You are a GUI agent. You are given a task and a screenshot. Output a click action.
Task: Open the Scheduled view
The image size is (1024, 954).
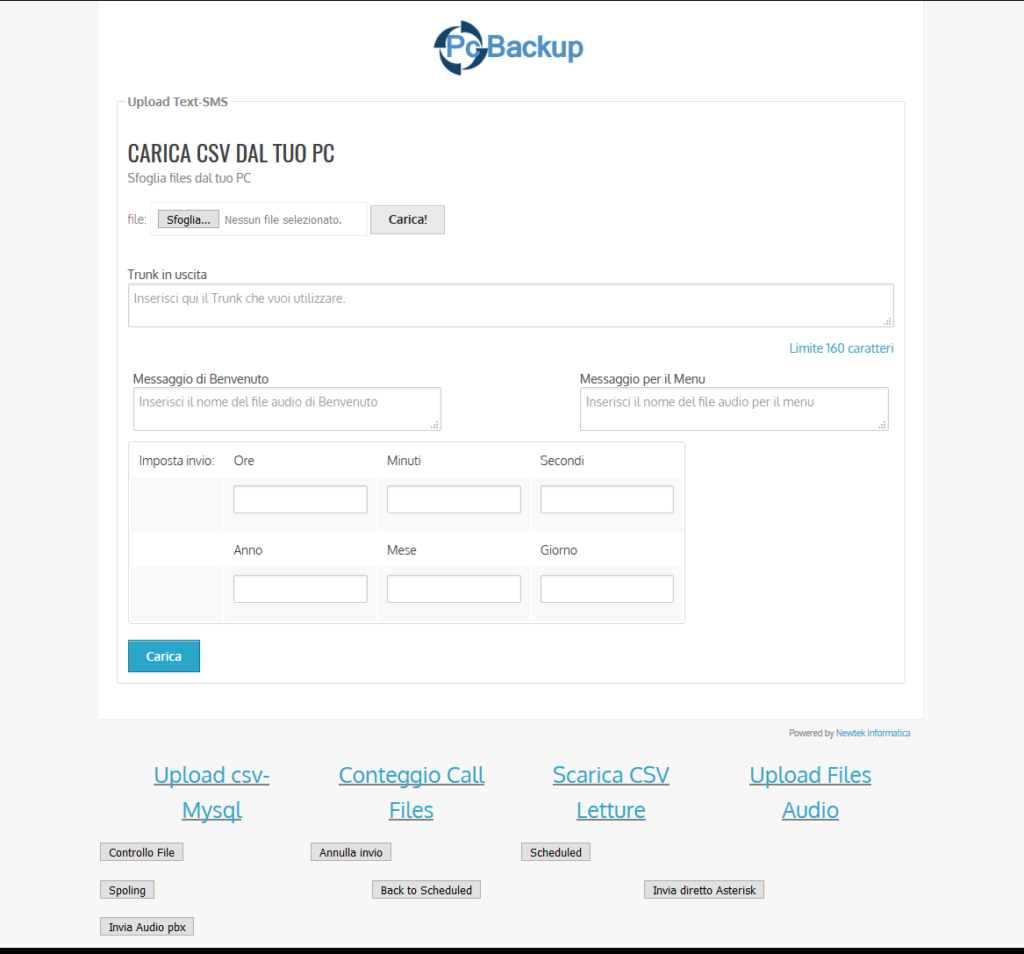click(555, 852)
